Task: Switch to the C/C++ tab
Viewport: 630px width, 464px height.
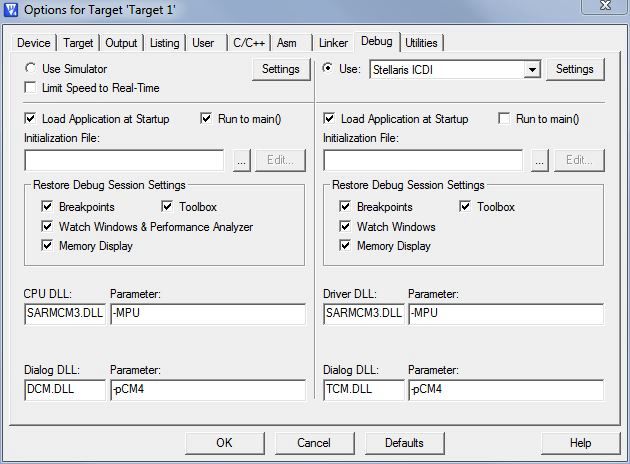Action: (x=249, y=43)
